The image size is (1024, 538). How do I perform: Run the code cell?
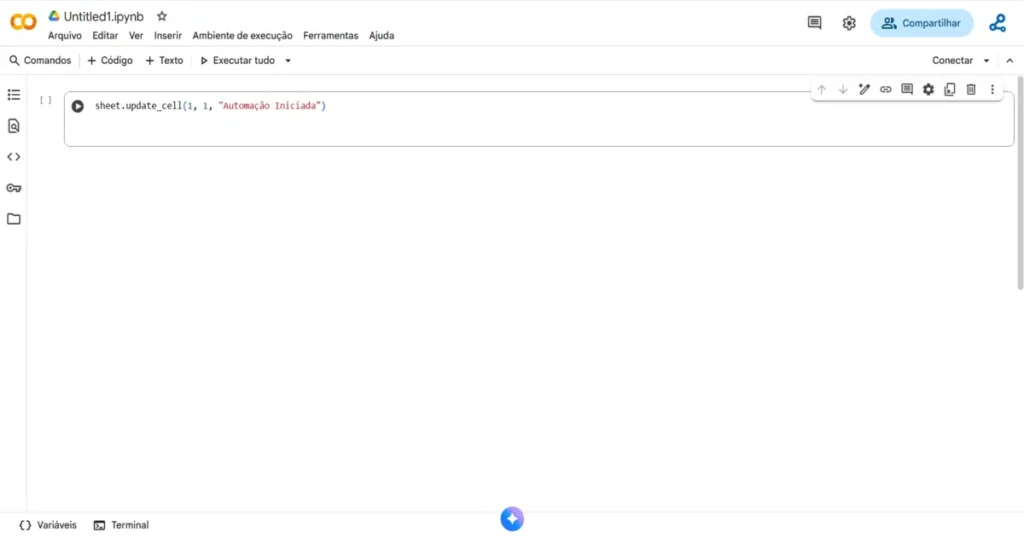78,106
